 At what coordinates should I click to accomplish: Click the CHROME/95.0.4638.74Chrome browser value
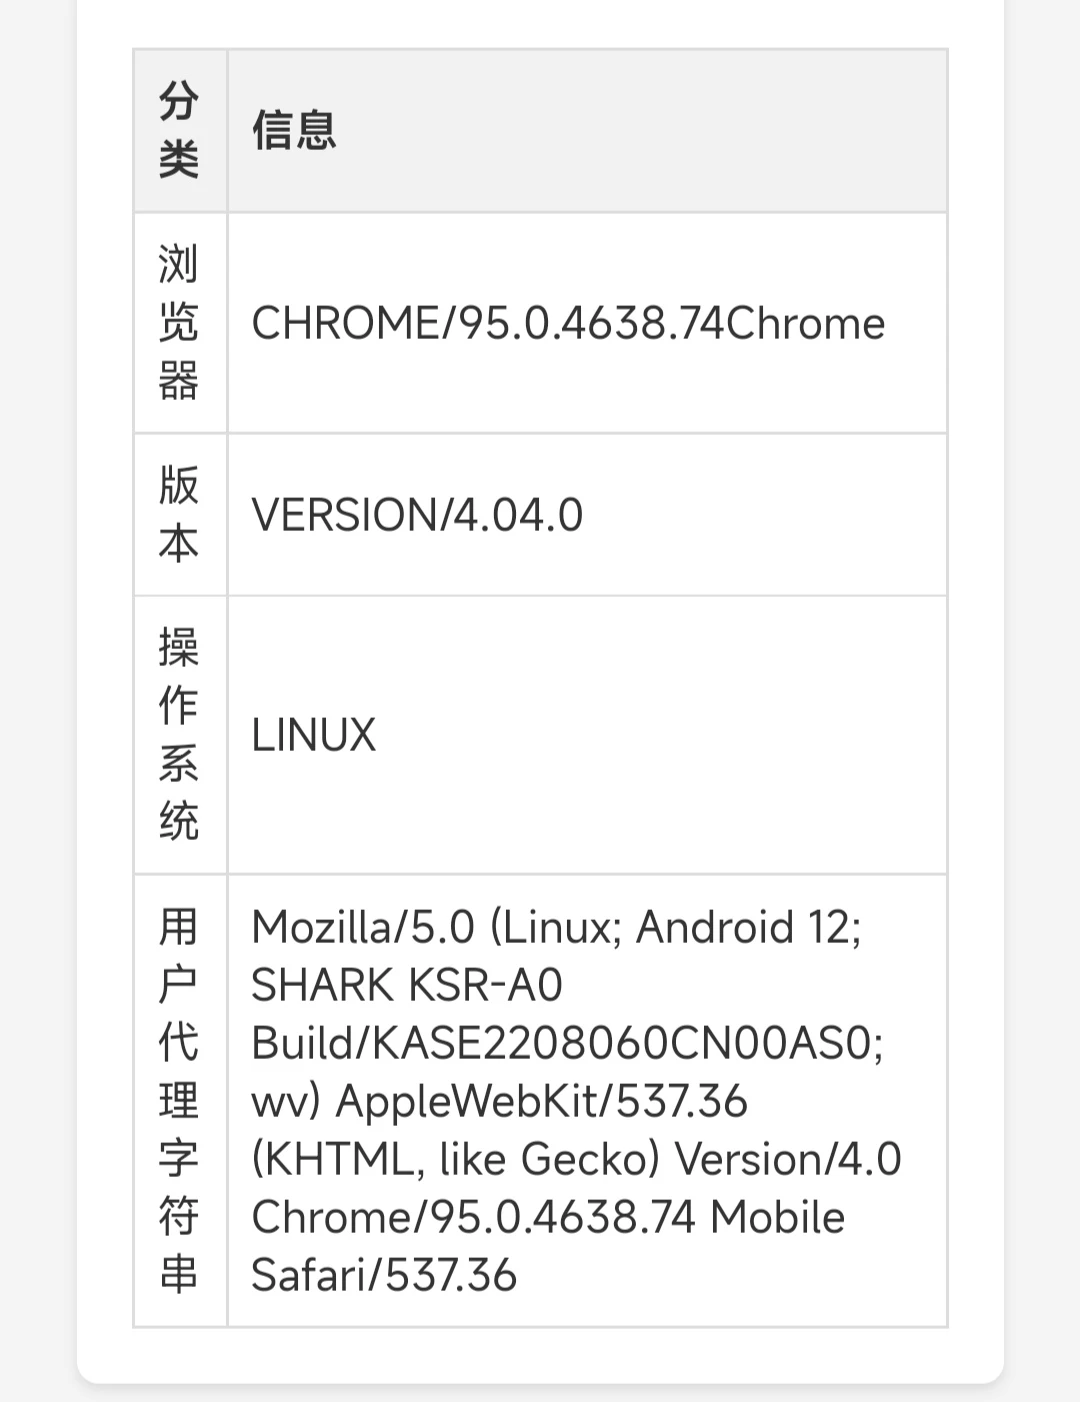point(568,324)
